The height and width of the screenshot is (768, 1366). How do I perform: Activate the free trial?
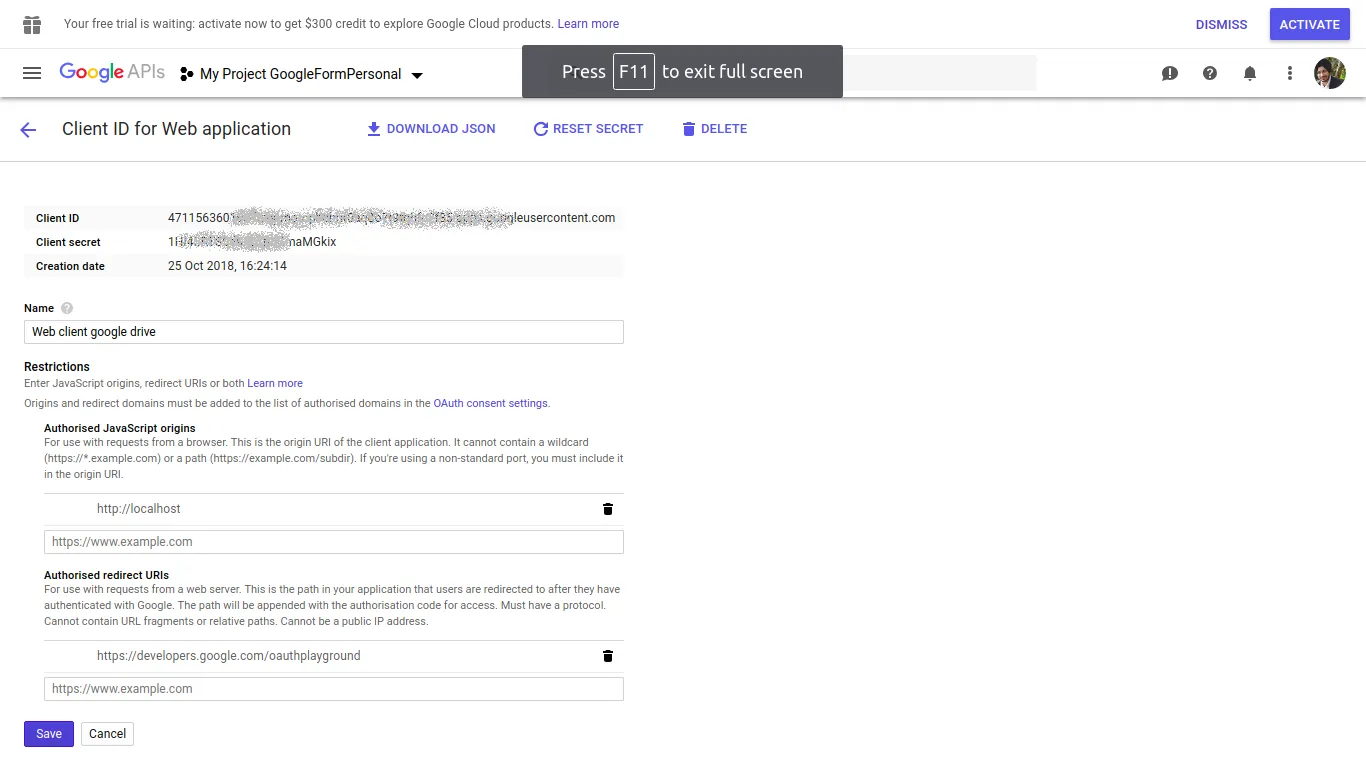1310,25
